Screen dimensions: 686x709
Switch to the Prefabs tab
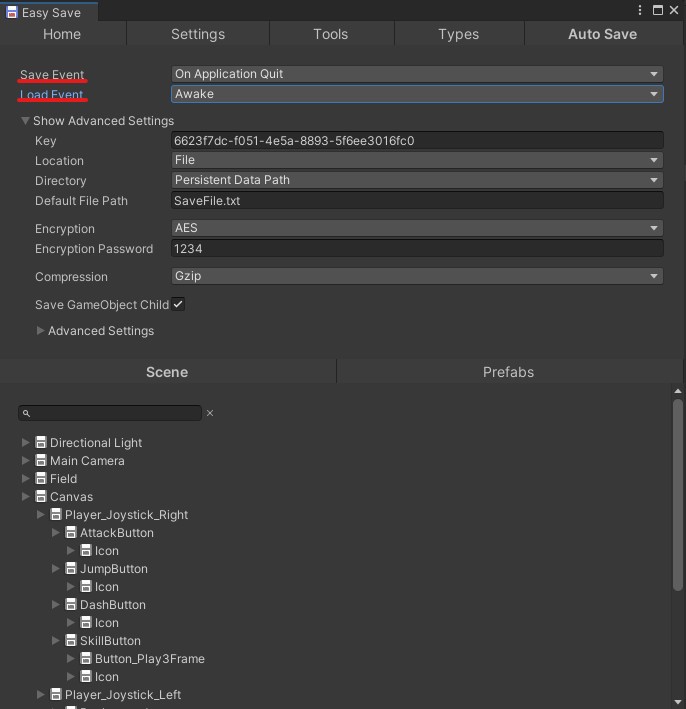509,372
